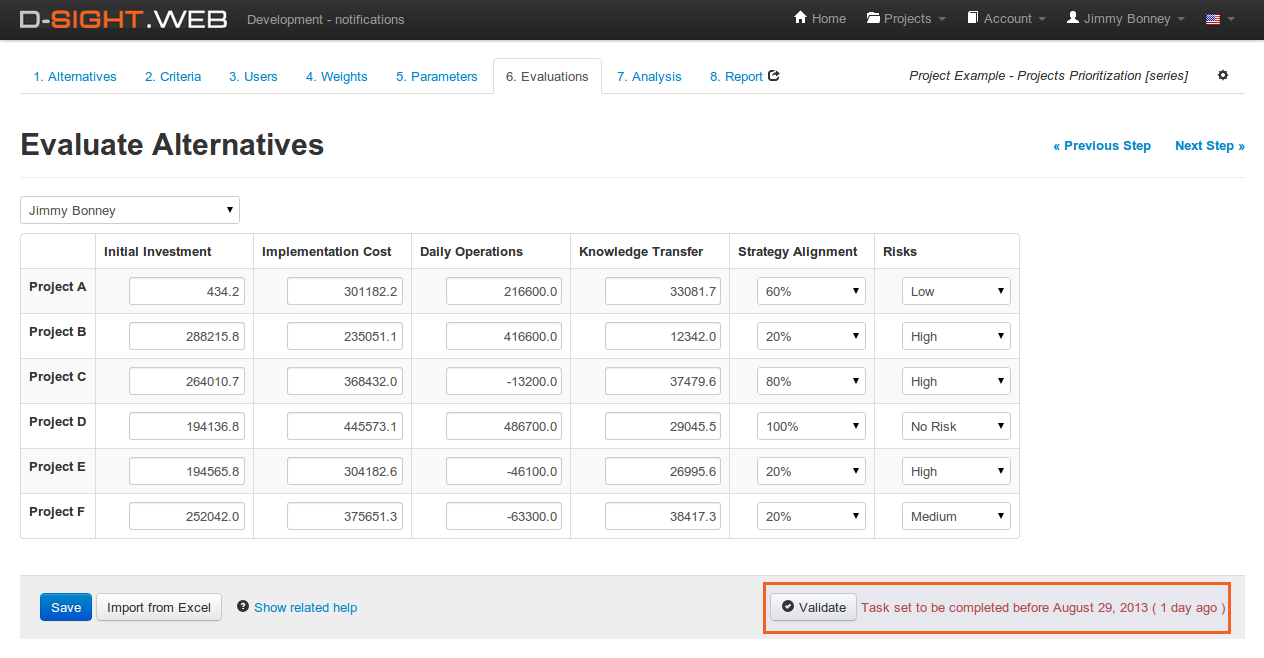Go to Next Step link
Image resolution: width=1264 pixels, height=658 pixels.
pyautogui.click(x=1209, y=146)
